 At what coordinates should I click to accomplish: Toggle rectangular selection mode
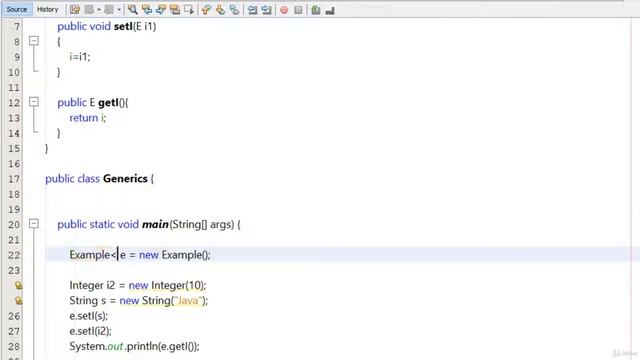[189, 10]
